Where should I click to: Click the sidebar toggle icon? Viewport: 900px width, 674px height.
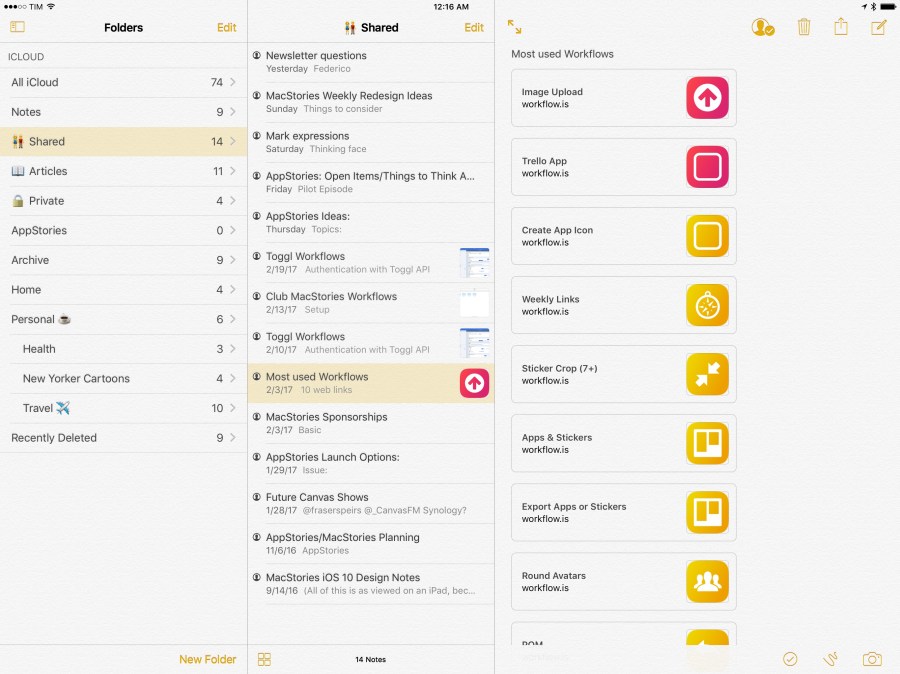[x=17, y=27]
